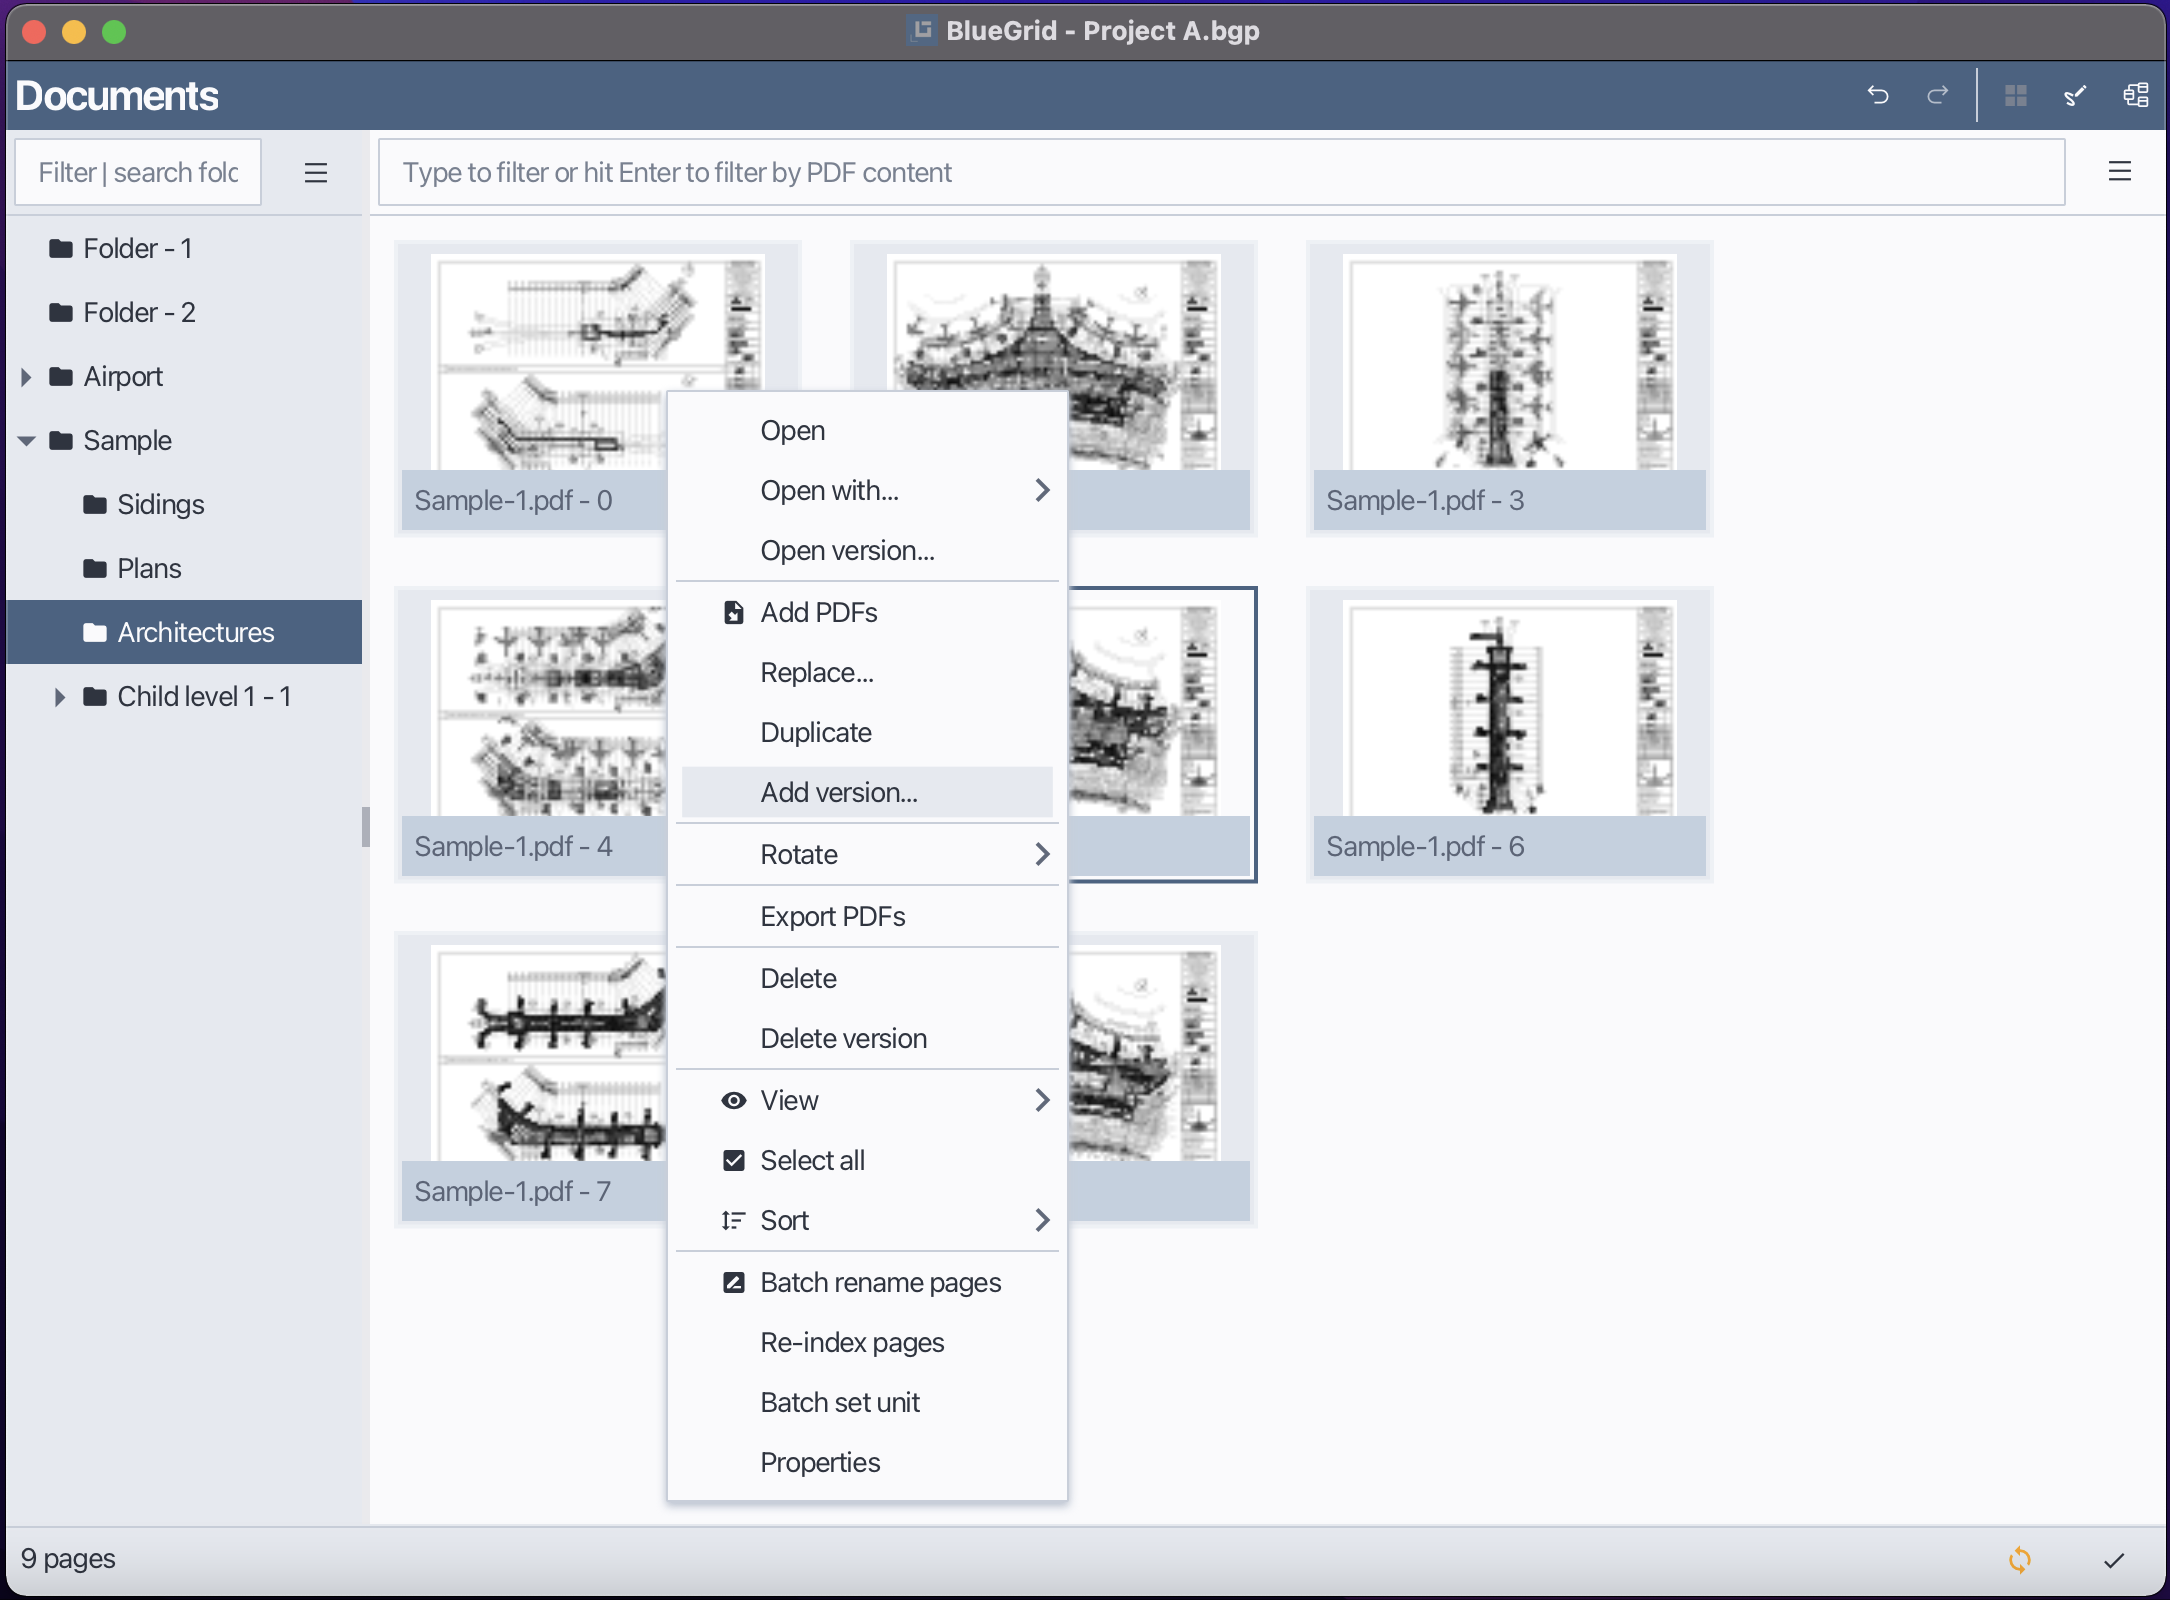2170x1600 pixels.
Task: Click the orange sync refresh icon
Action: pos(2019,1558)
